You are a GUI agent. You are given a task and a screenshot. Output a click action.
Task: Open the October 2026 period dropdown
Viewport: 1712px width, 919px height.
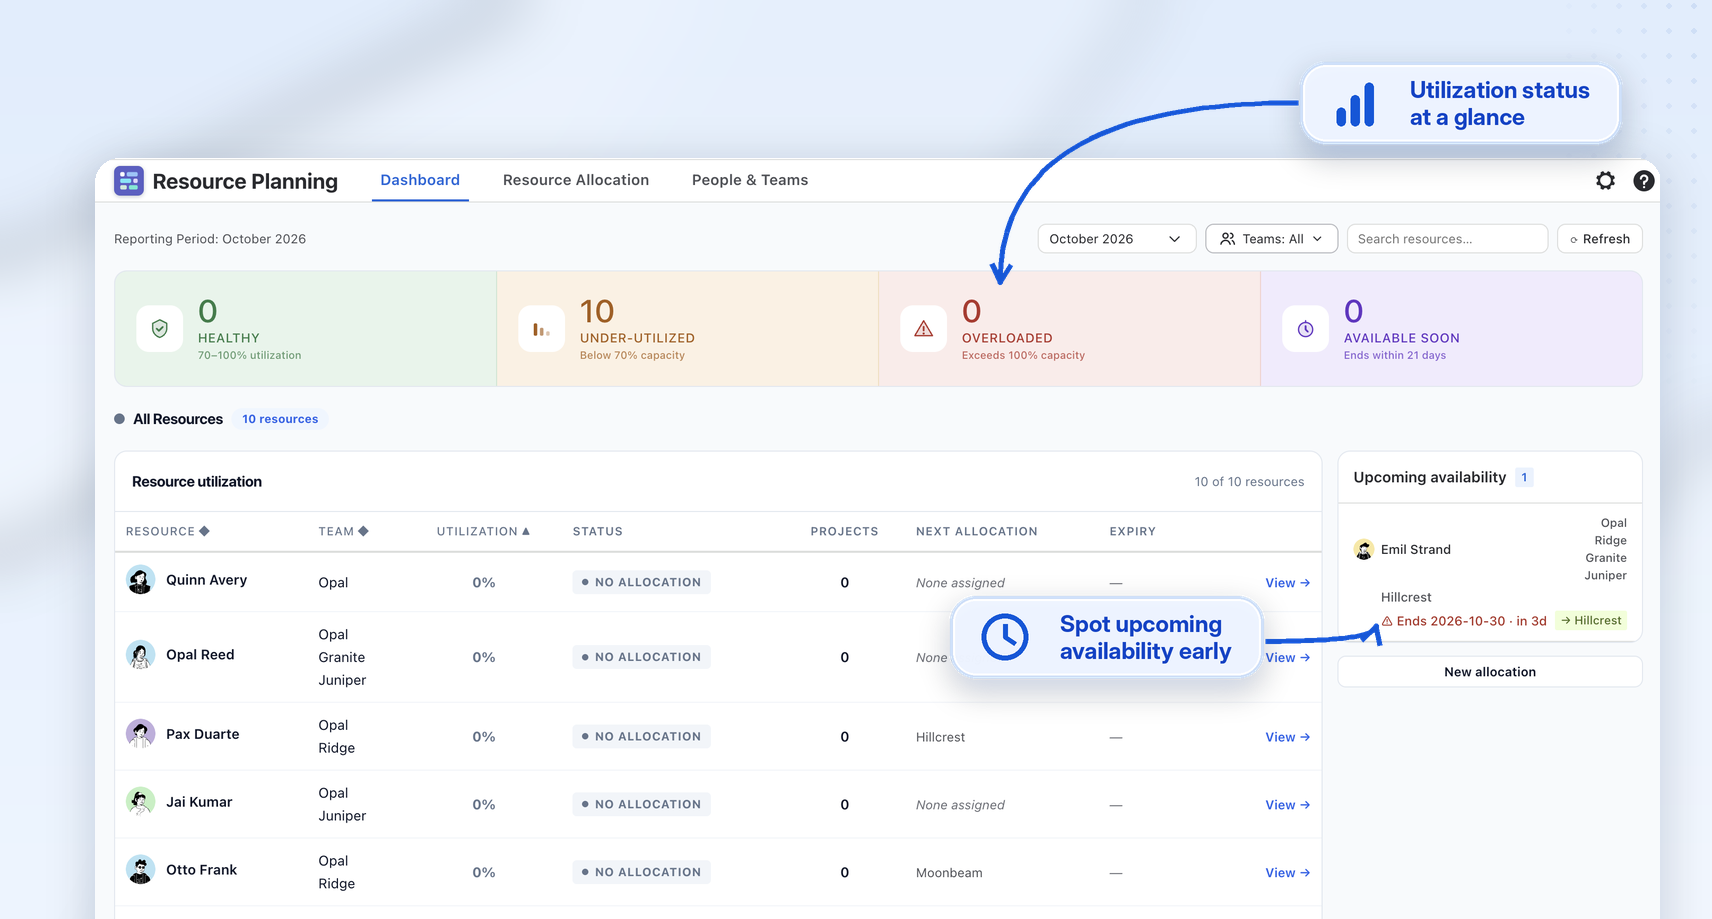pos(1117,239)
